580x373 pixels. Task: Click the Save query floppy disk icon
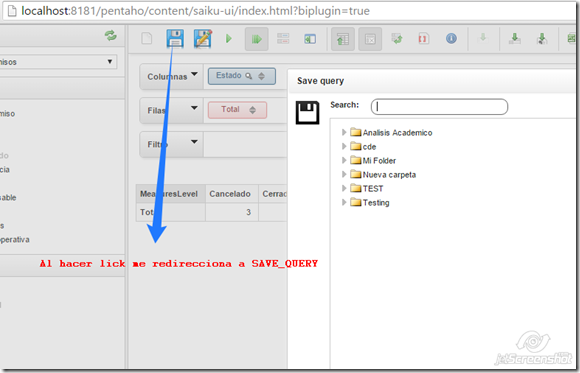click(x=175, y=38)
